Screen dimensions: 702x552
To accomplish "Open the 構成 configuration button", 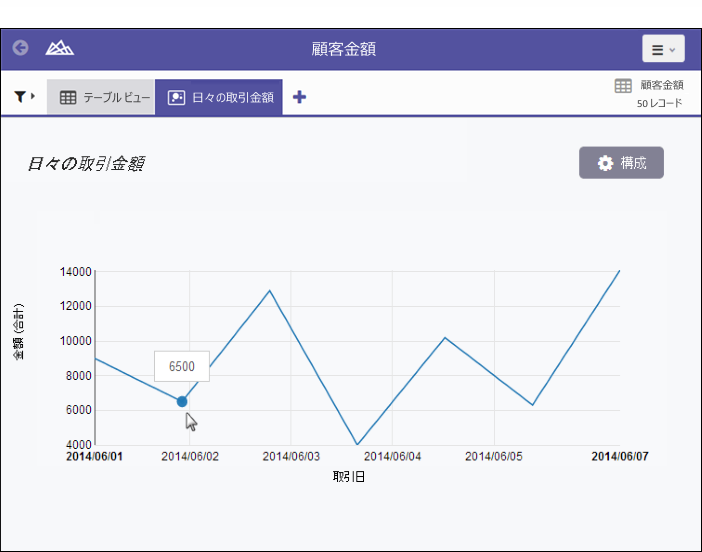I will [x=621, y=163].
